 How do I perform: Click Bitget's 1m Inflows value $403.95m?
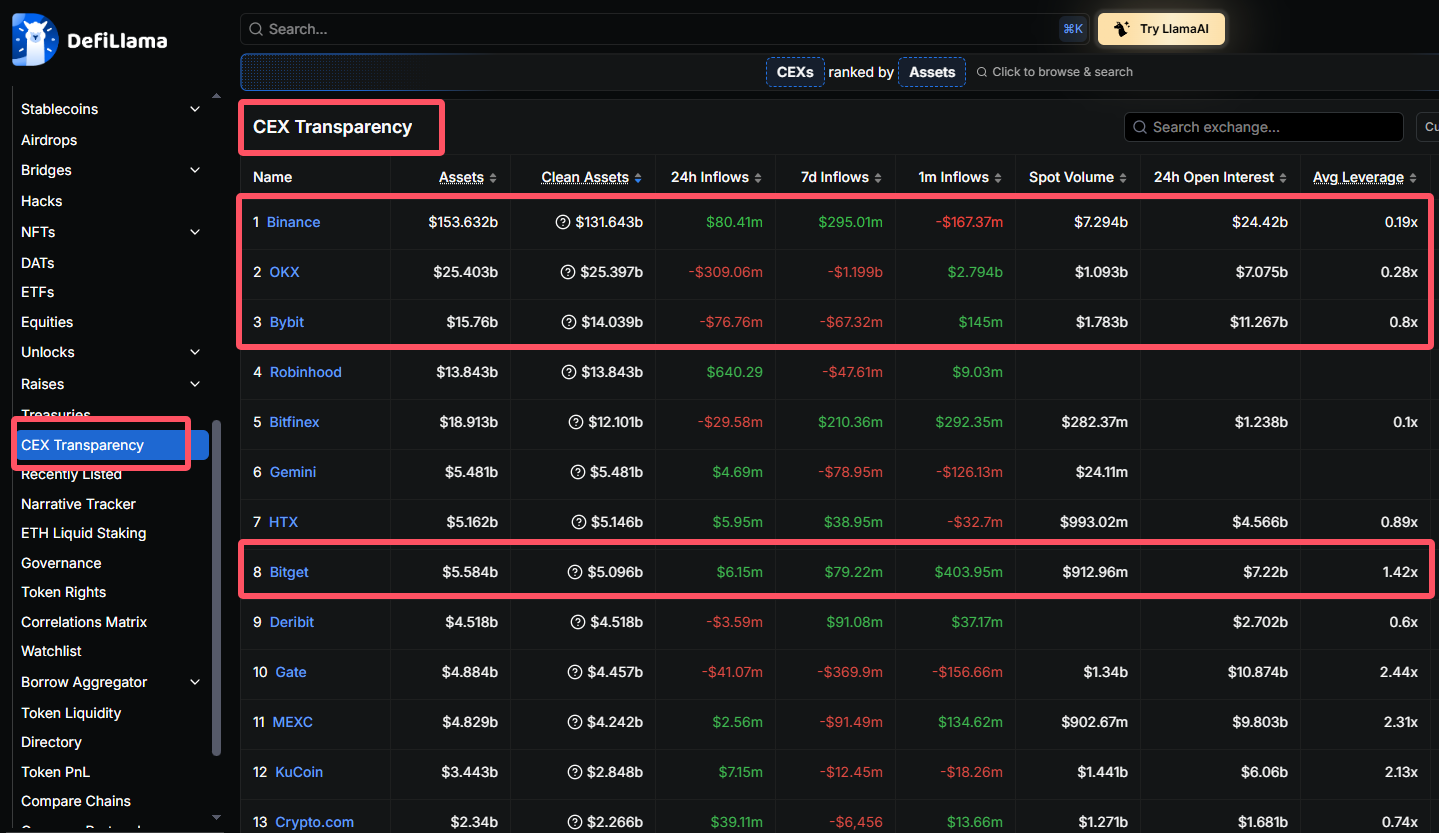click(969, 572)
